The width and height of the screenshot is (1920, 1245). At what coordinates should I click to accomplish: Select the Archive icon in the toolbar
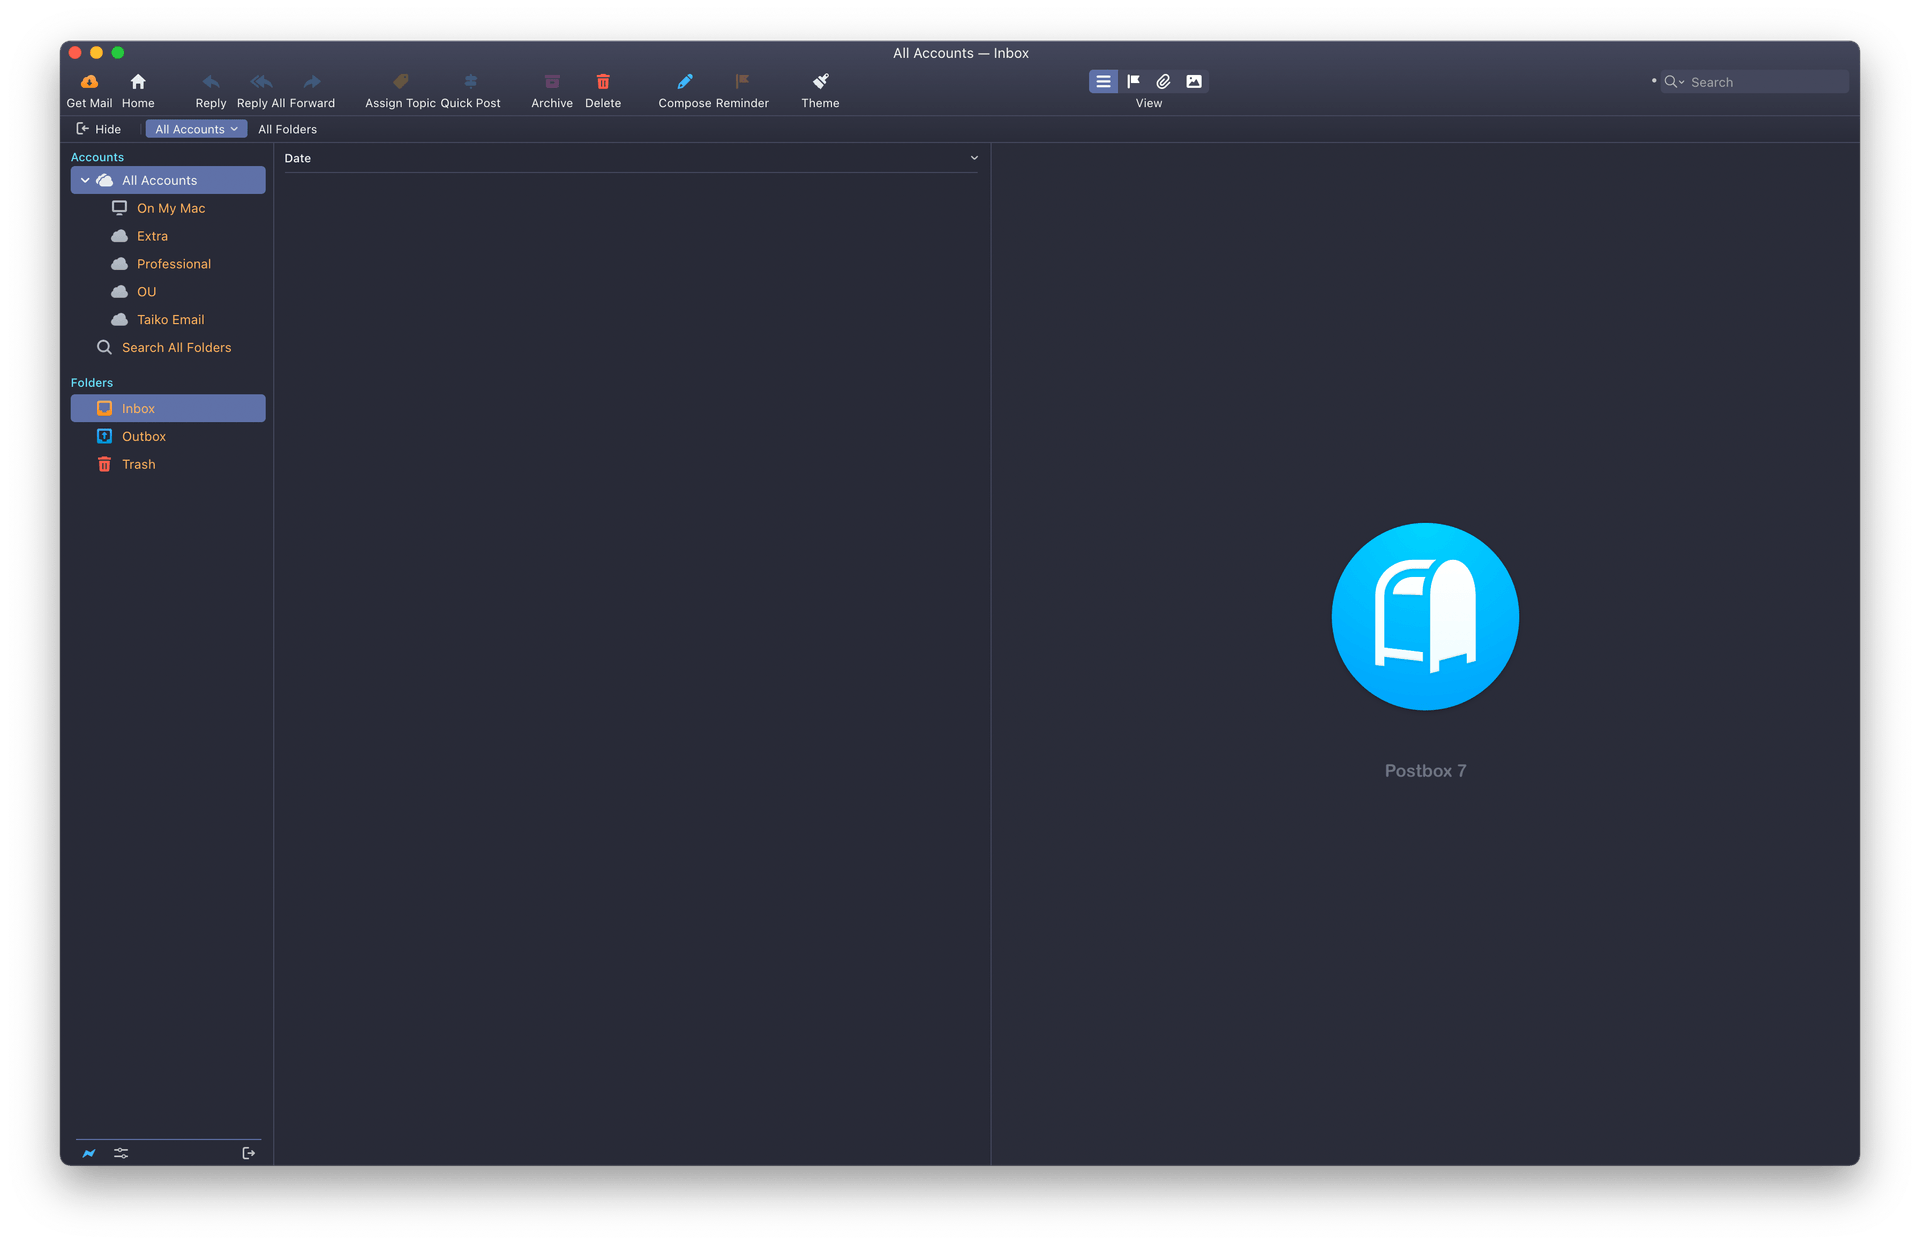[551, 82]
